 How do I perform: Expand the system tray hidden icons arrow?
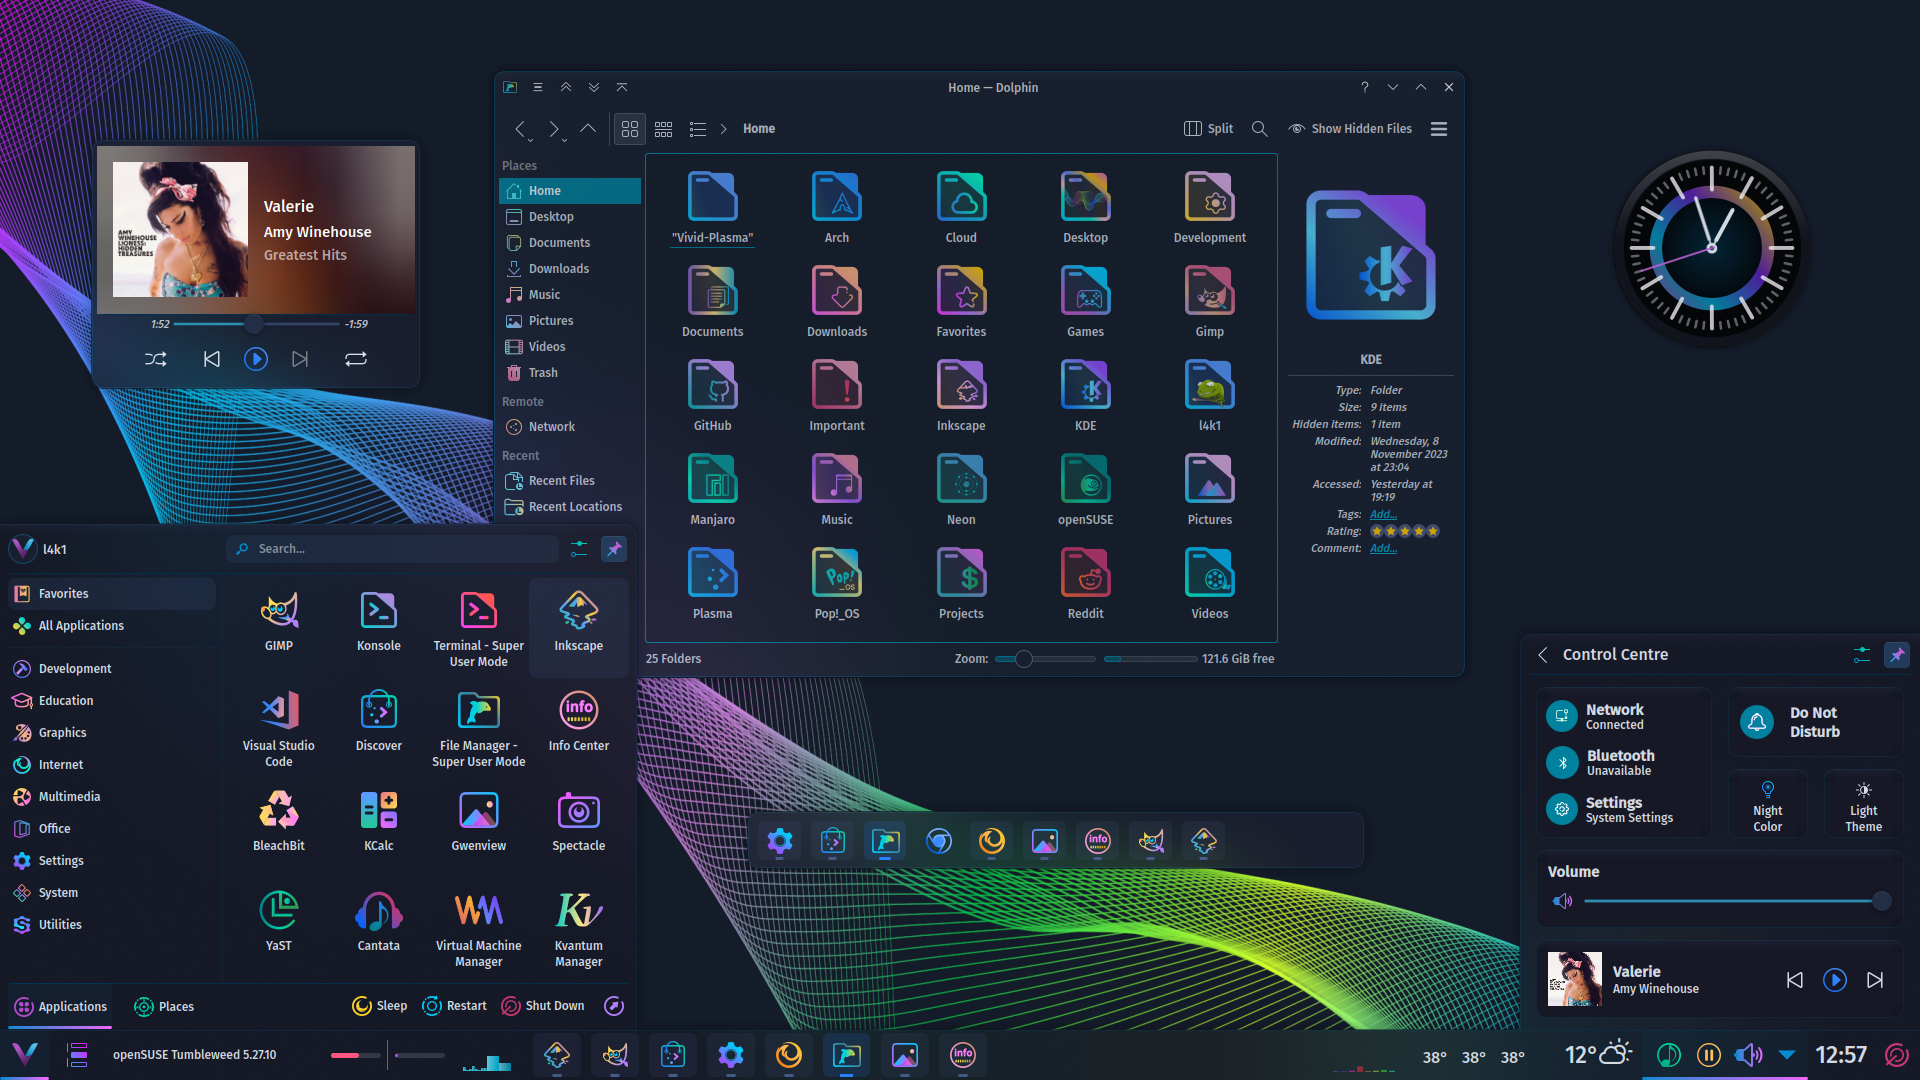(1787, 1054)
